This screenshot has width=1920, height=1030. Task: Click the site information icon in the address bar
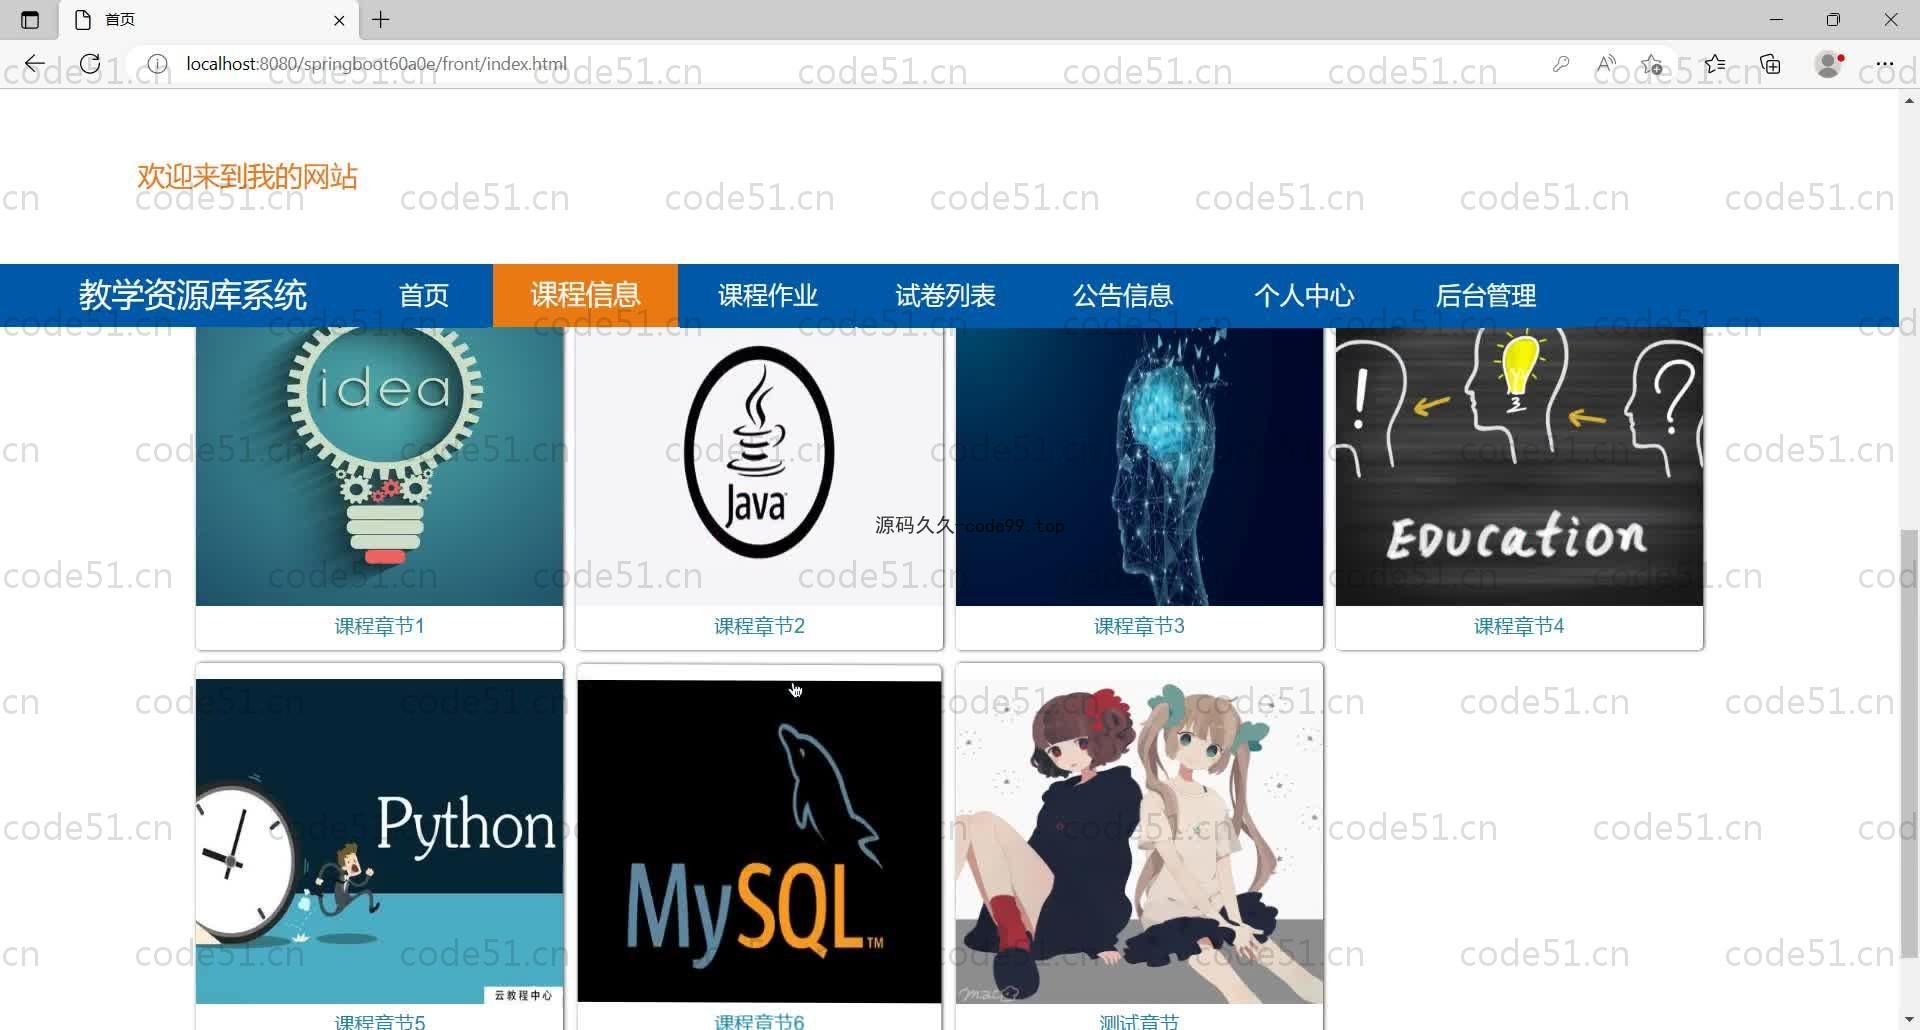157,64
